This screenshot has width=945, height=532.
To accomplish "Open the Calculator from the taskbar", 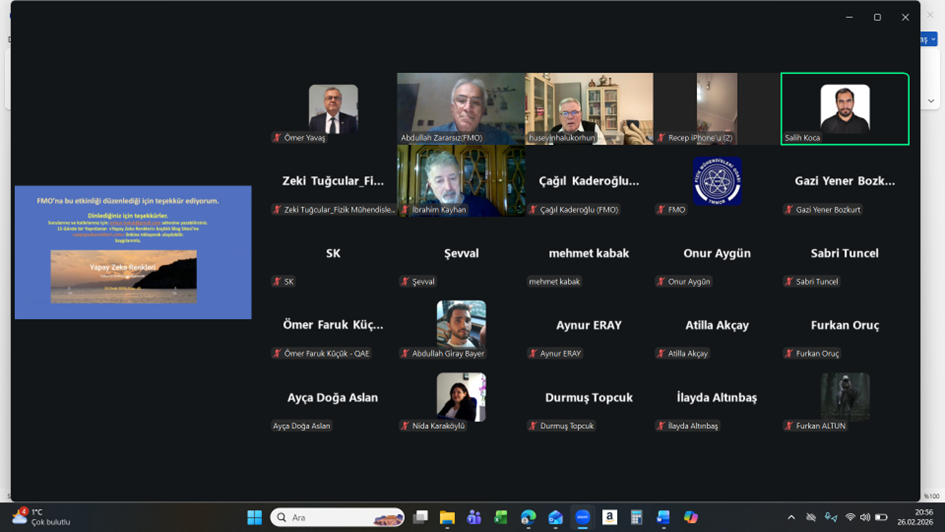I will [x=636, y=517].
